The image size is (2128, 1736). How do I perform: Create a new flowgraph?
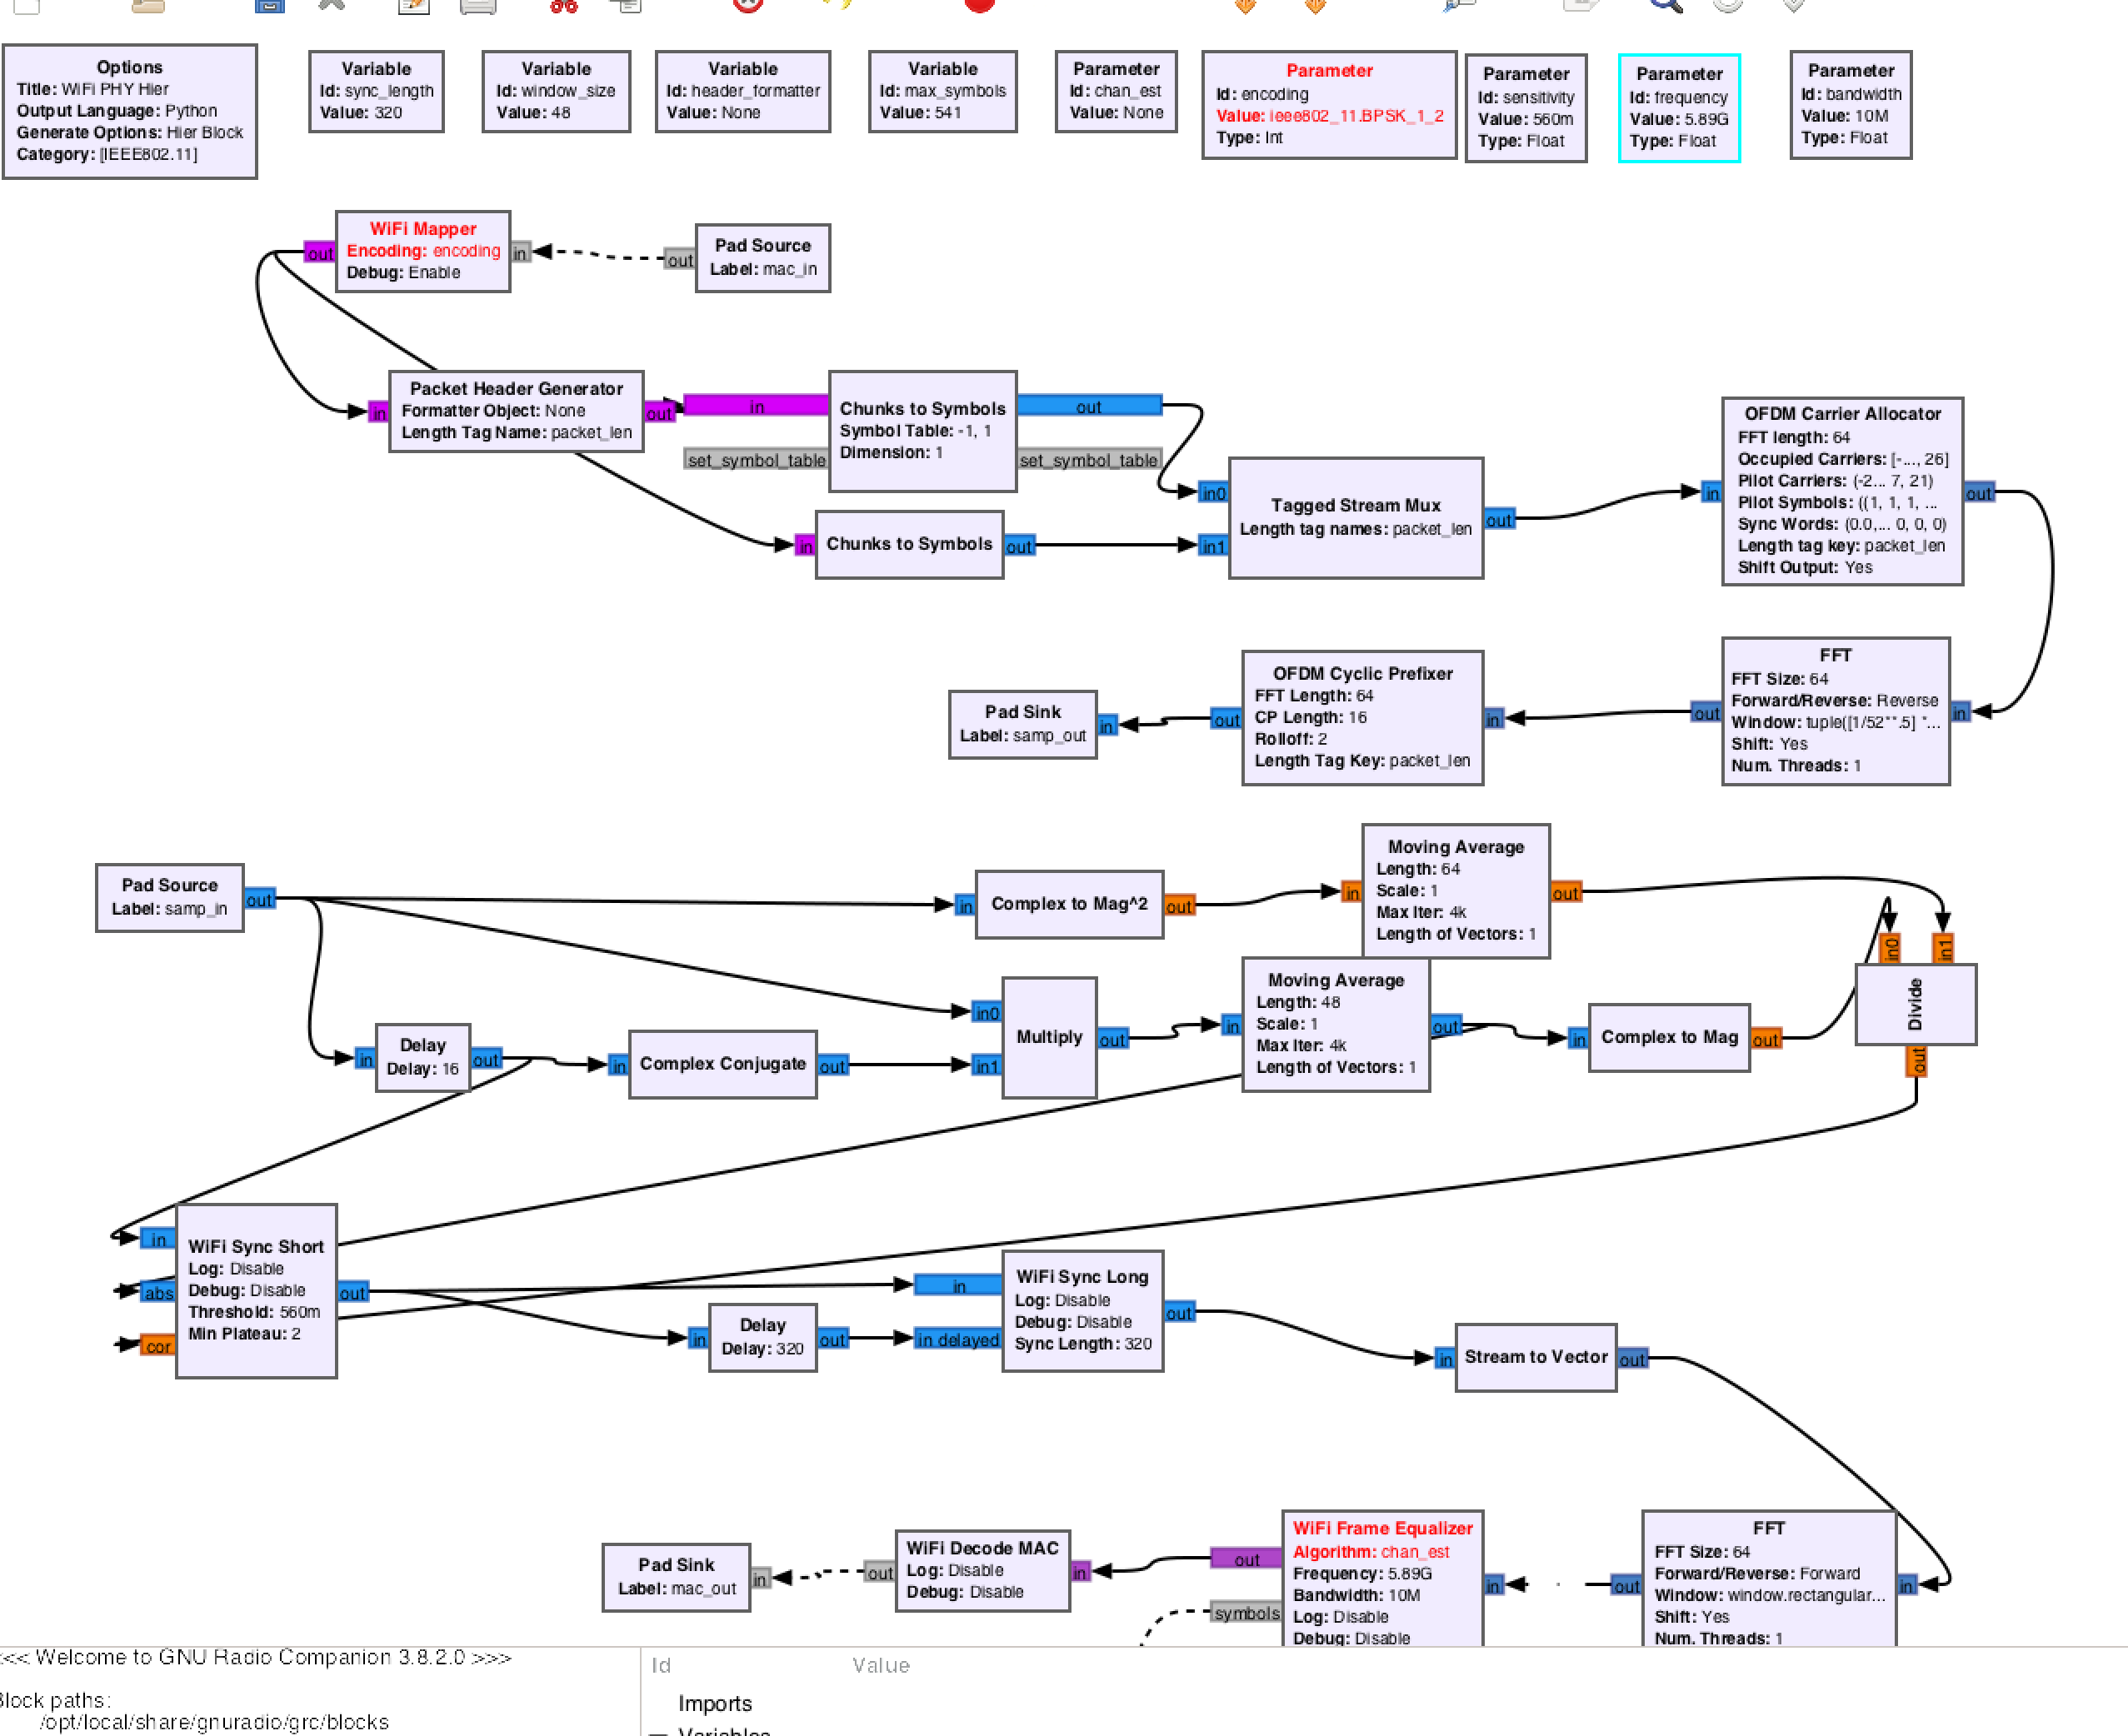tap(27, 8)
